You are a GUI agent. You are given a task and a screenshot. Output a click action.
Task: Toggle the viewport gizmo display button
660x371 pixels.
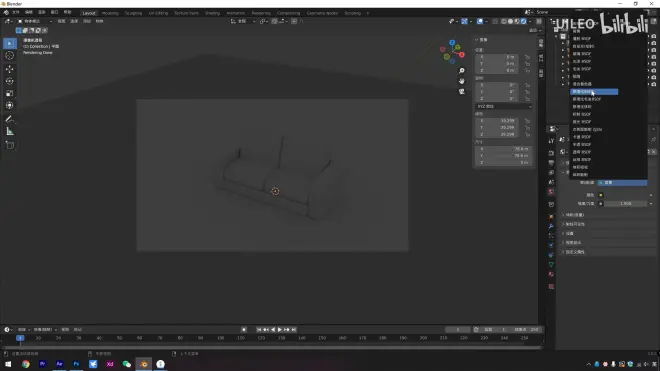464,21
